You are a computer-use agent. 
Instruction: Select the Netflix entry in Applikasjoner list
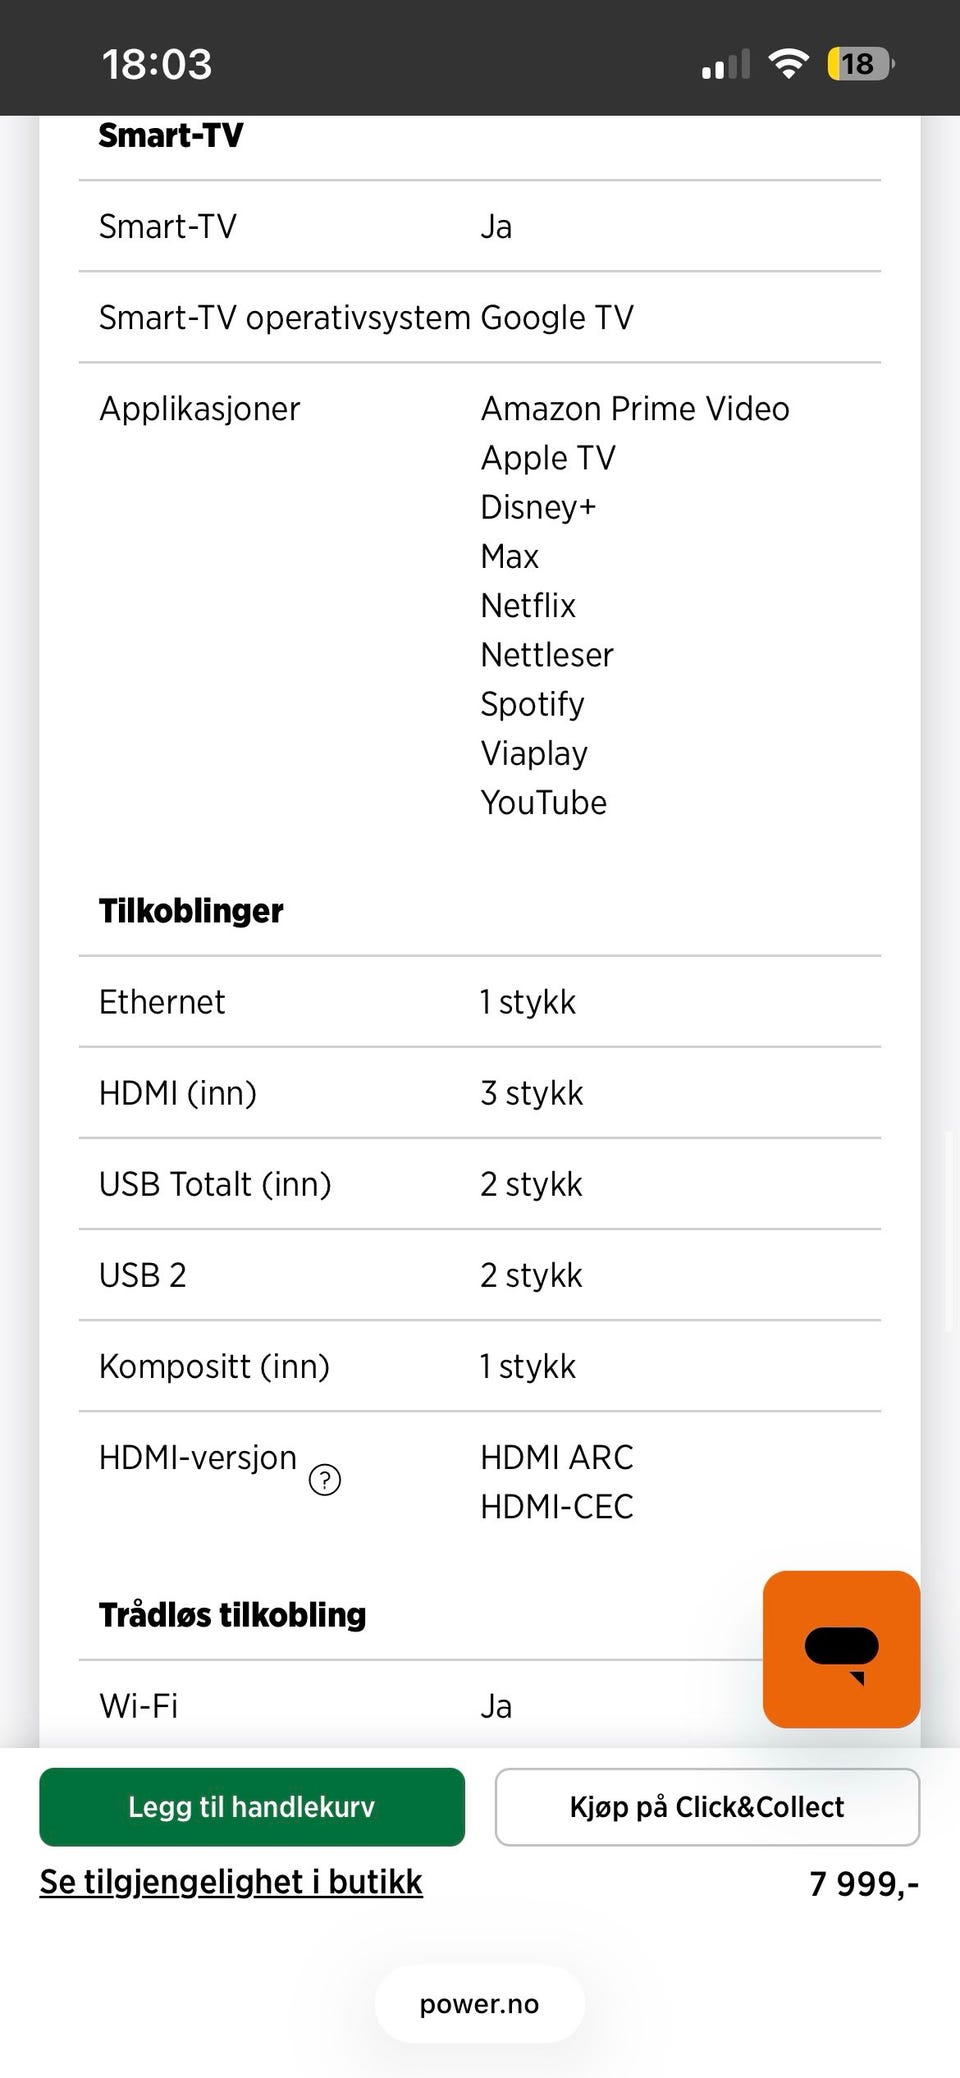[x=528, y=606]
